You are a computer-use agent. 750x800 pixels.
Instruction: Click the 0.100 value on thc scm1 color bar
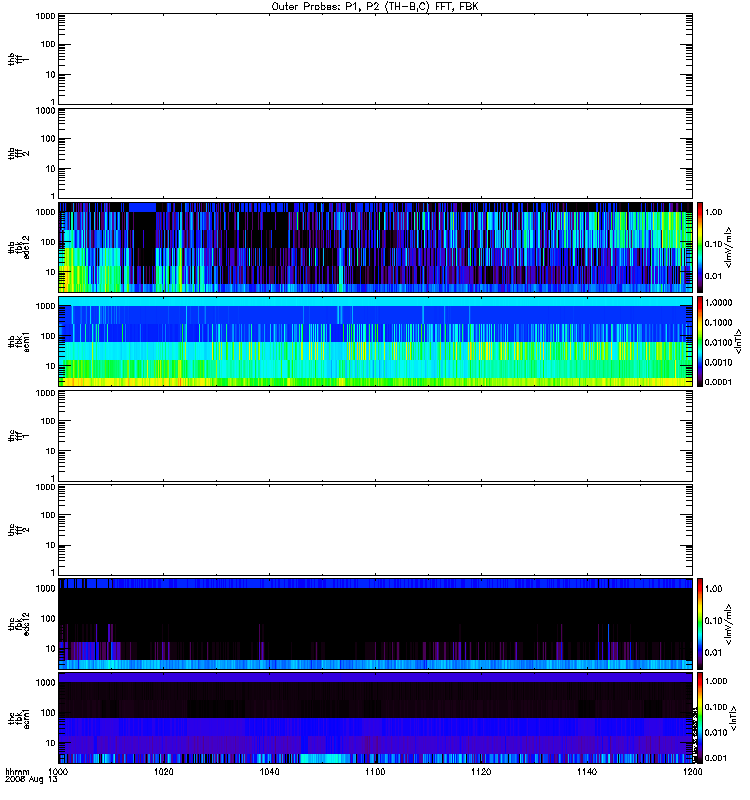click(x=716, y=707)
